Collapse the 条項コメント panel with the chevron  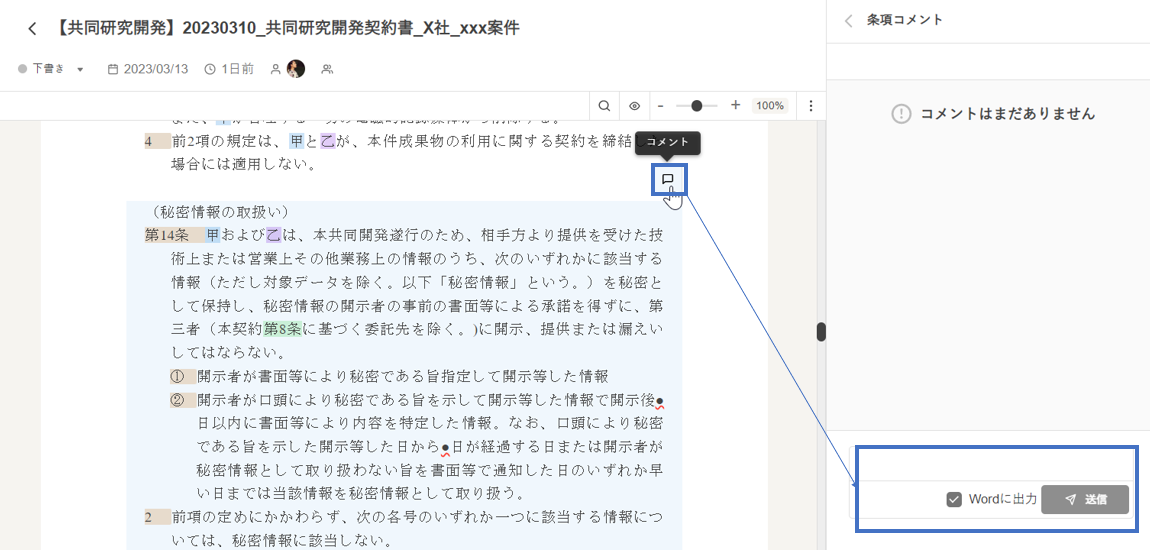pyautogui.click(x=849, y=20)
